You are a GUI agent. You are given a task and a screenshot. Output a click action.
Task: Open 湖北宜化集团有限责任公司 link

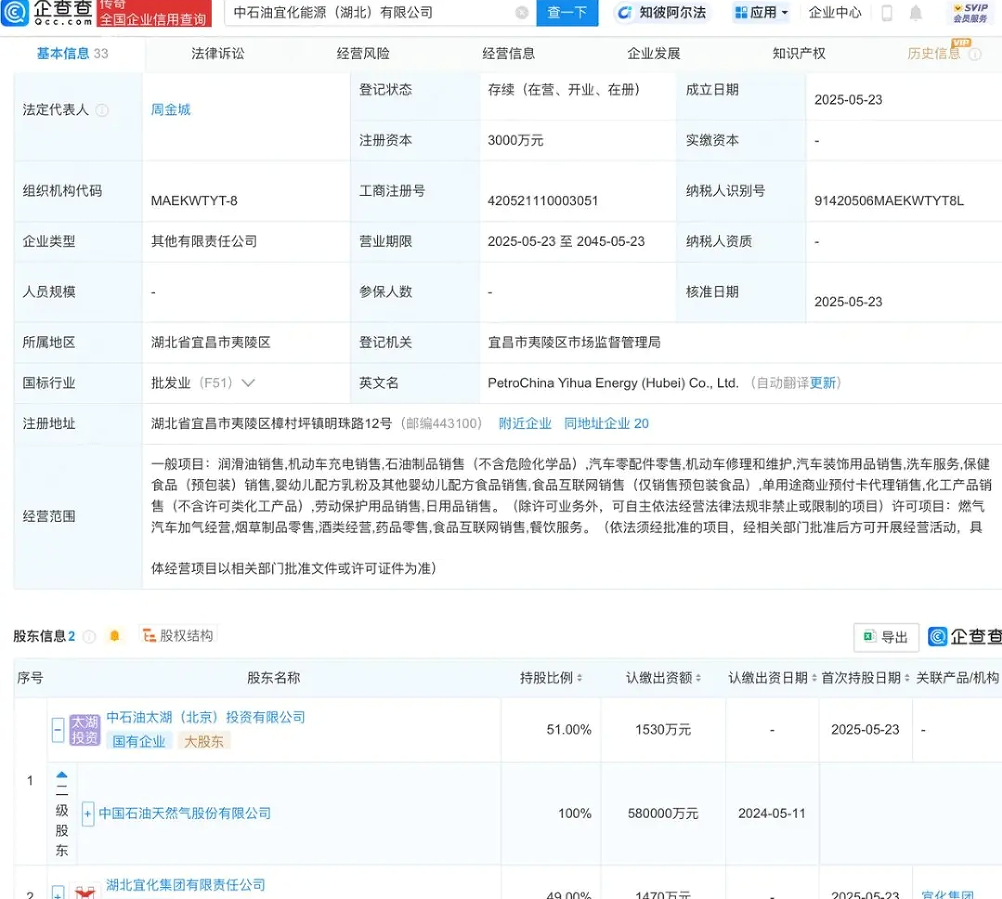tap(185, 885)
